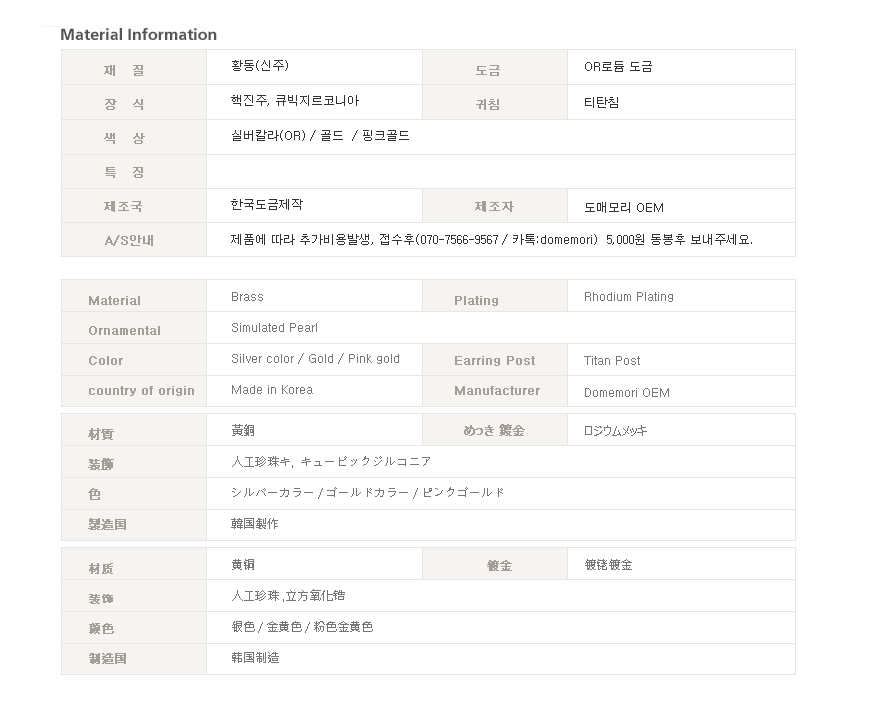This screenshot has width=872, height=704.
Task: Click the 제조자 label
Action: (x=494, y=207)
